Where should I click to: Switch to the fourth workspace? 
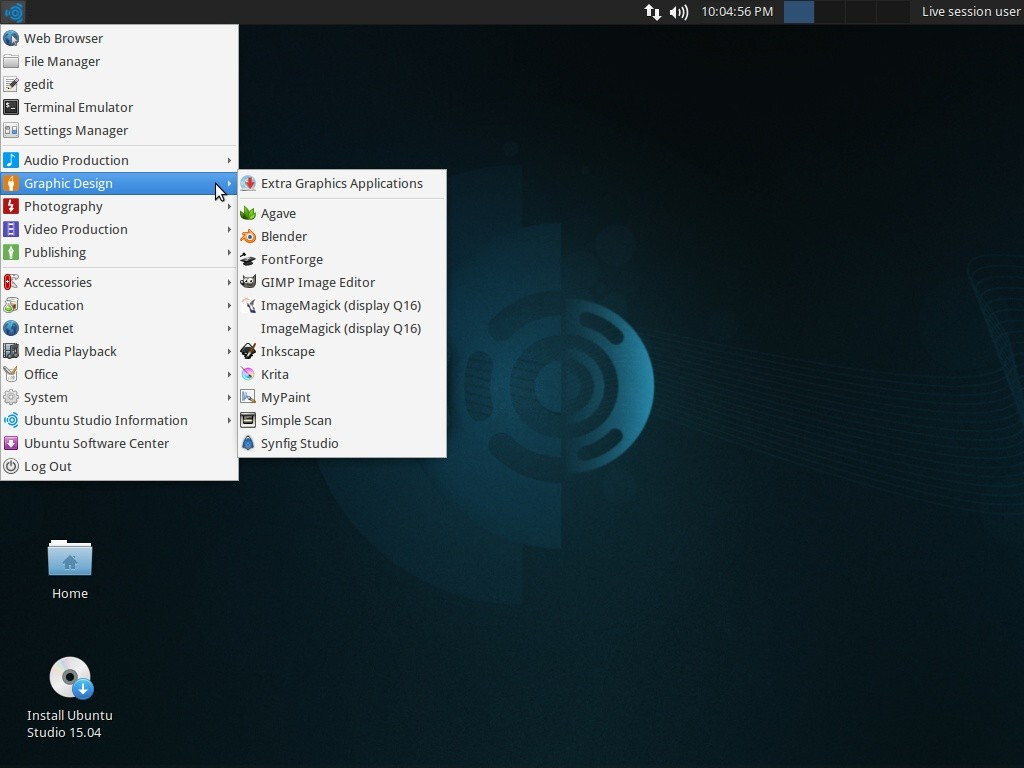tap(893, 12)
